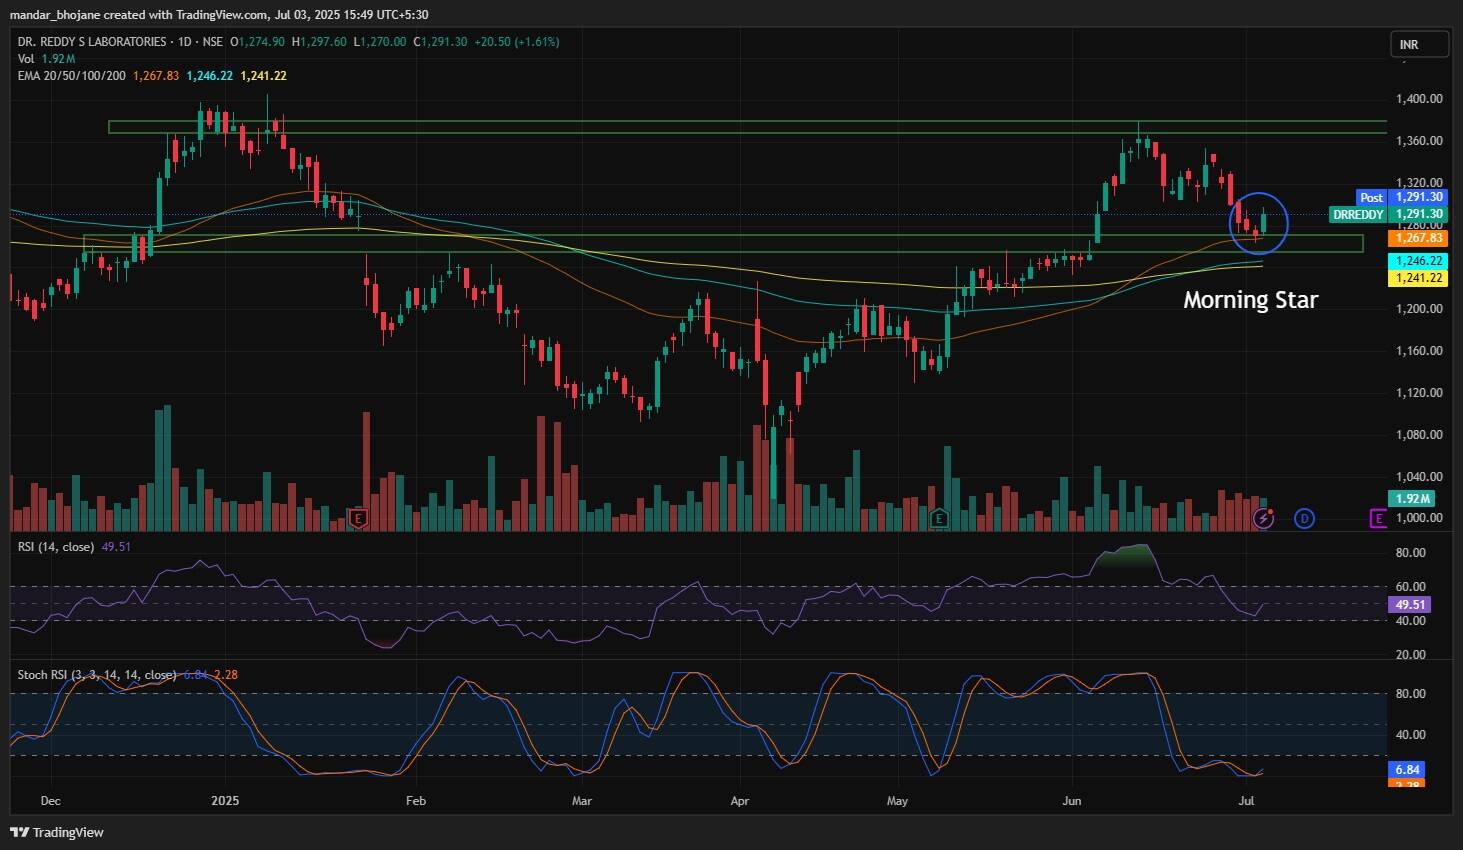Click the 1,080.00 price axis label
Screen dimensions: 1463x850
click(1419, 435)
